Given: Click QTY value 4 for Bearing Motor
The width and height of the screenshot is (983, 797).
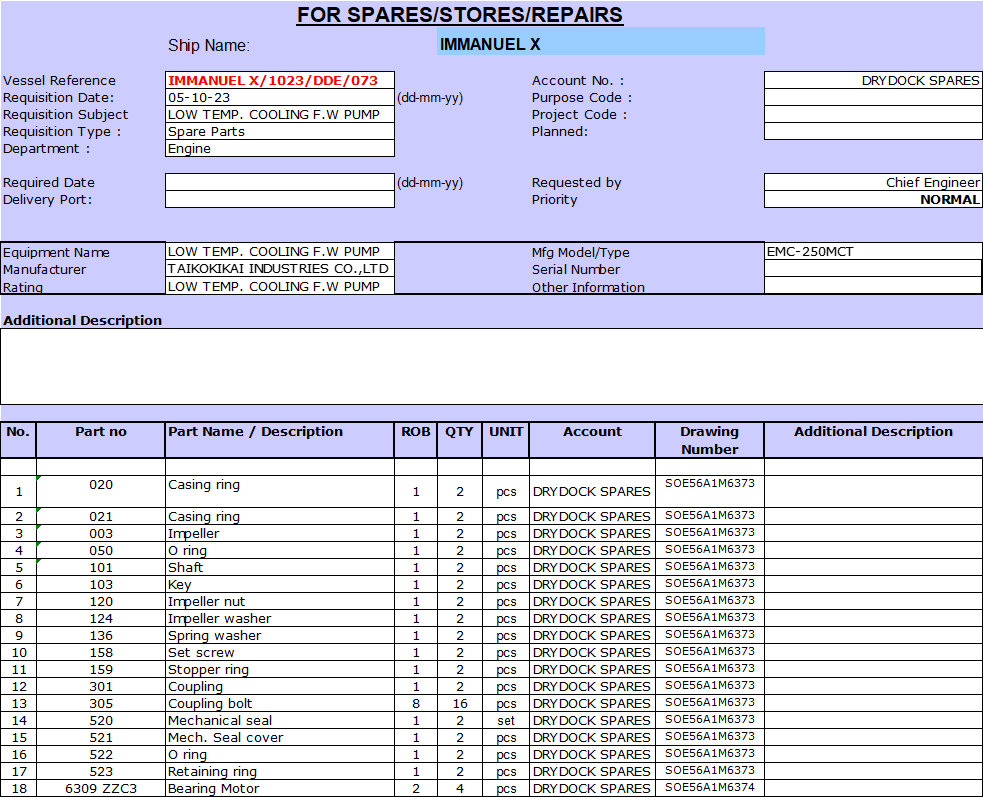Looking at the screenshot, I should pyautogui.click(x=460, y=788).
